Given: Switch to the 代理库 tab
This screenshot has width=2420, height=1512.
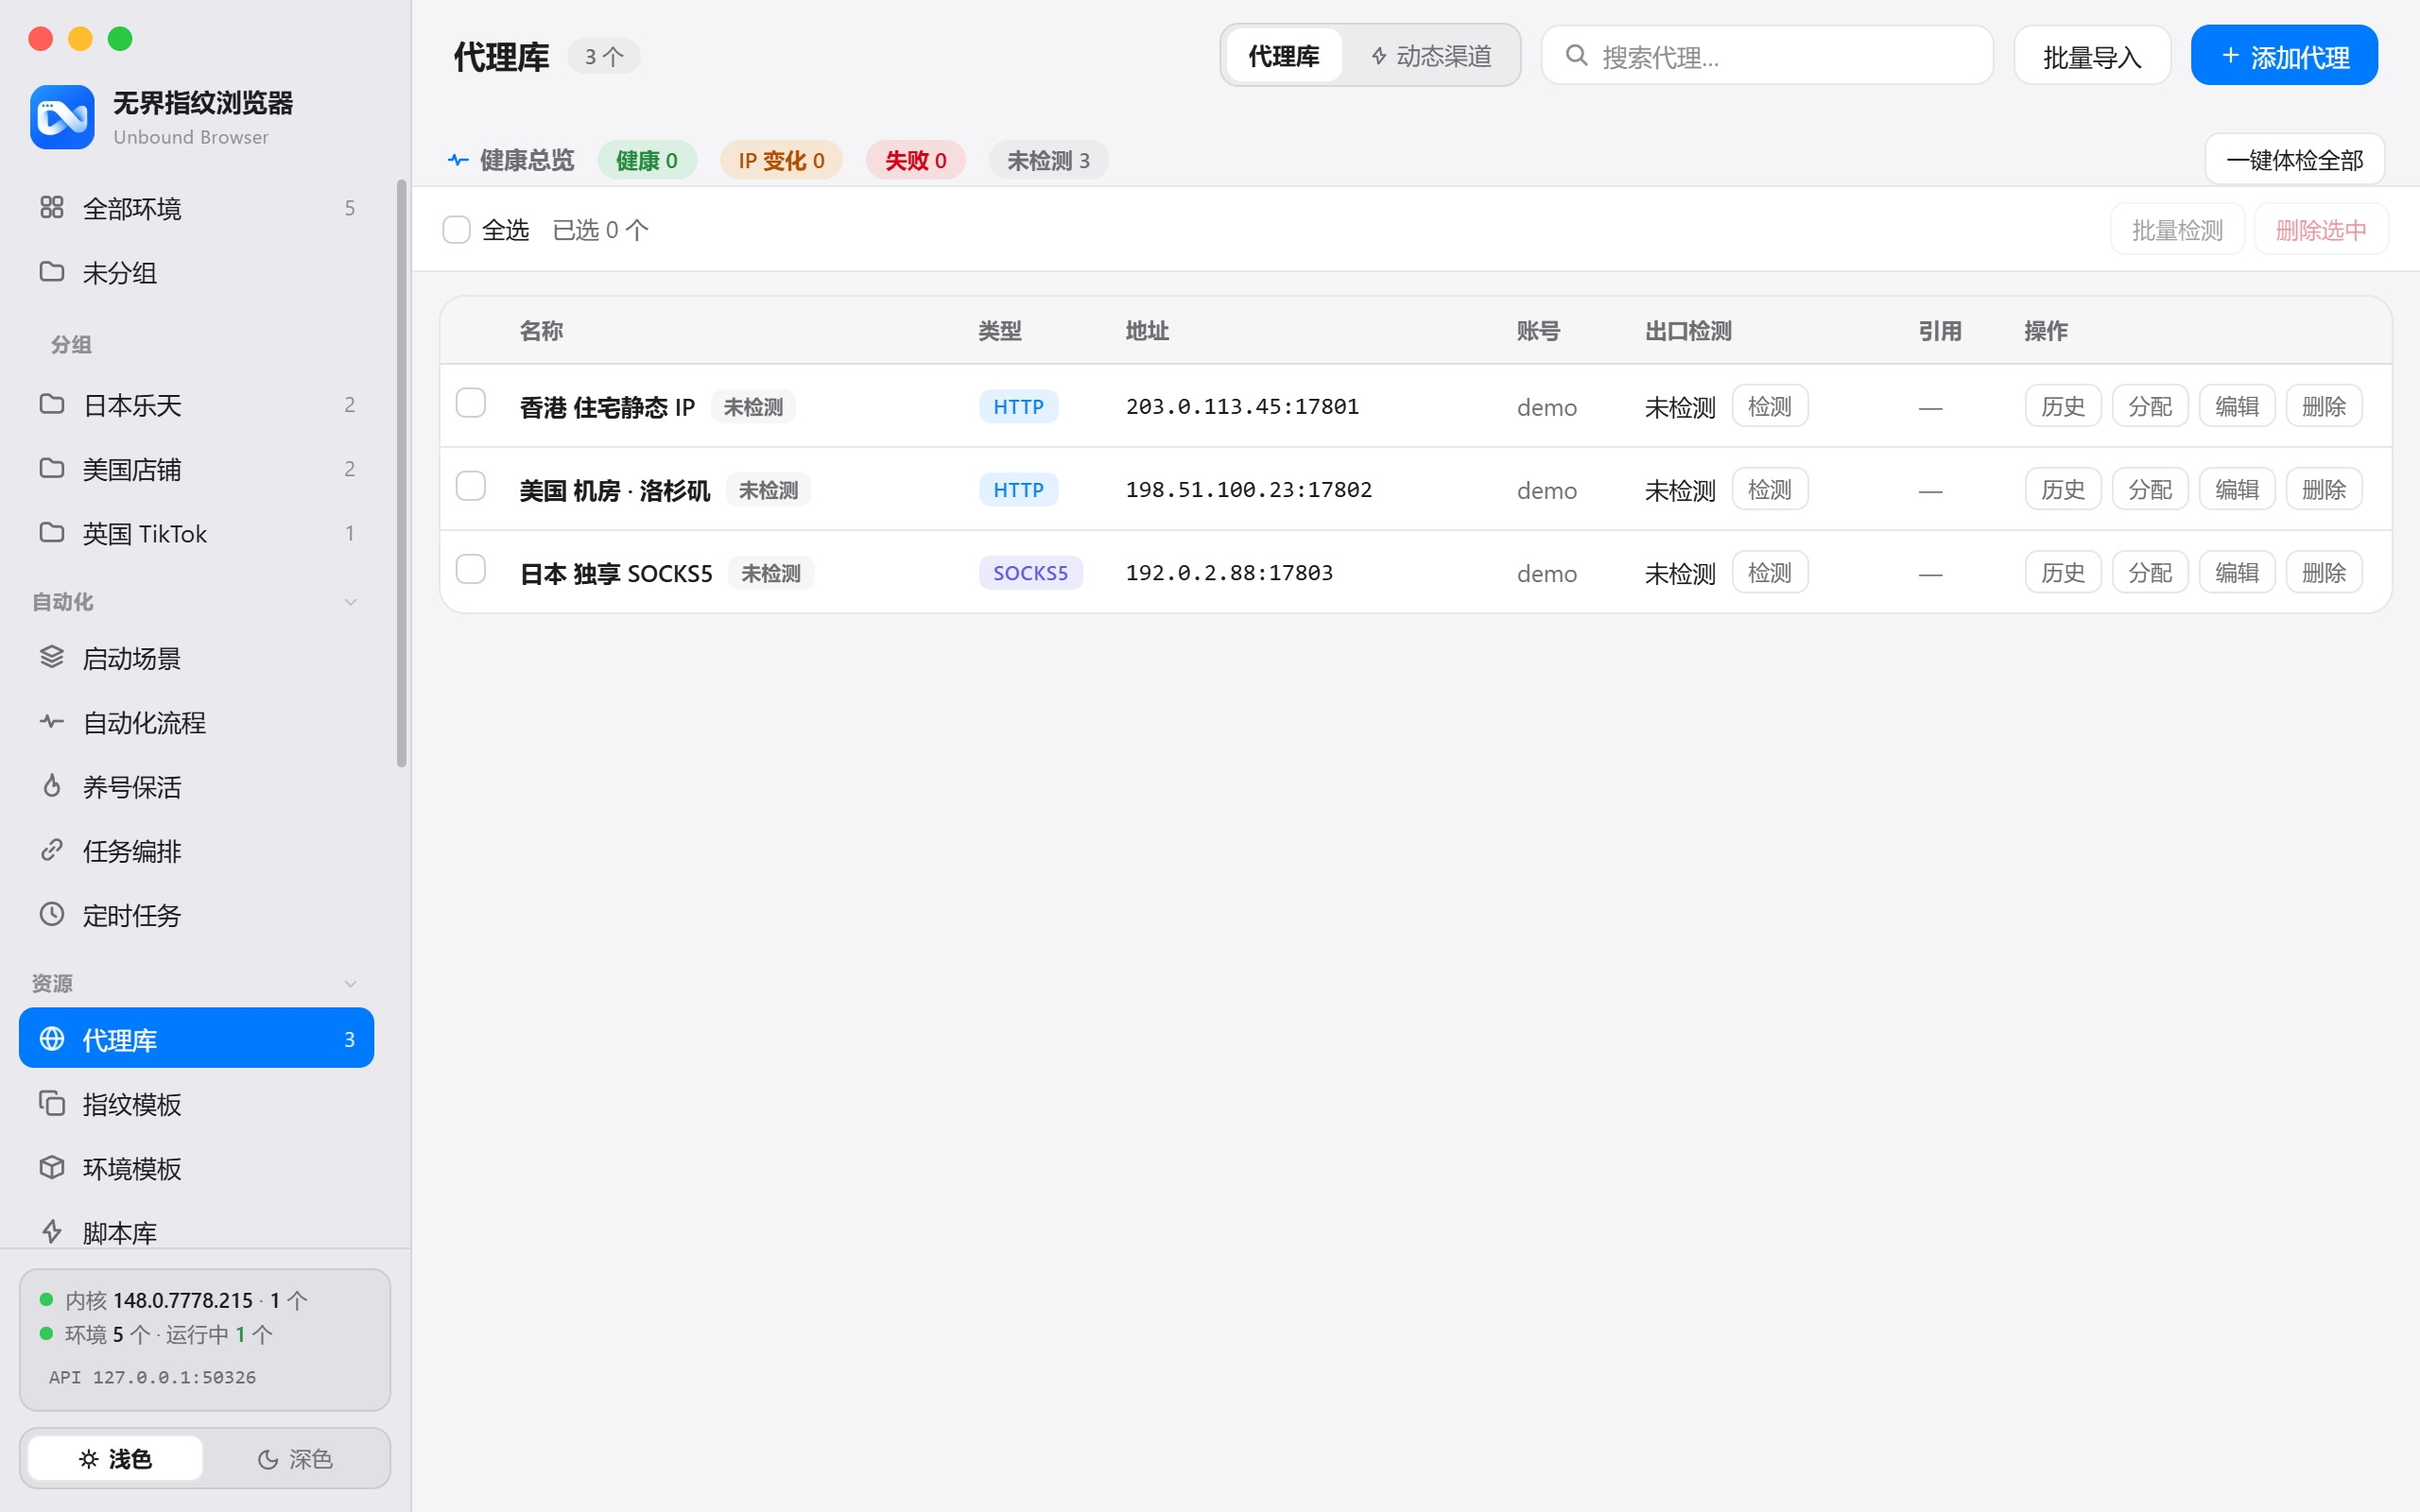Looking at the screenshot, I should [x=1283, y=56].
